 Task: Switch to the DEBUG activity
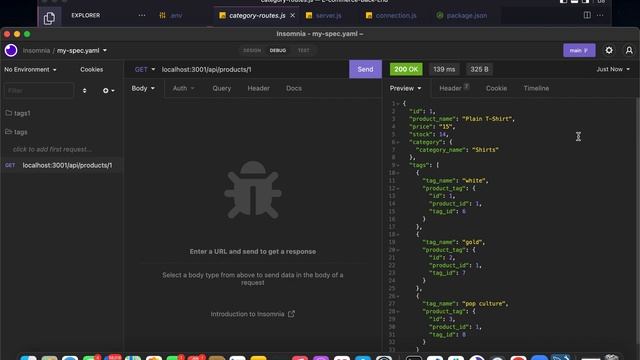(x=278, y=51)
